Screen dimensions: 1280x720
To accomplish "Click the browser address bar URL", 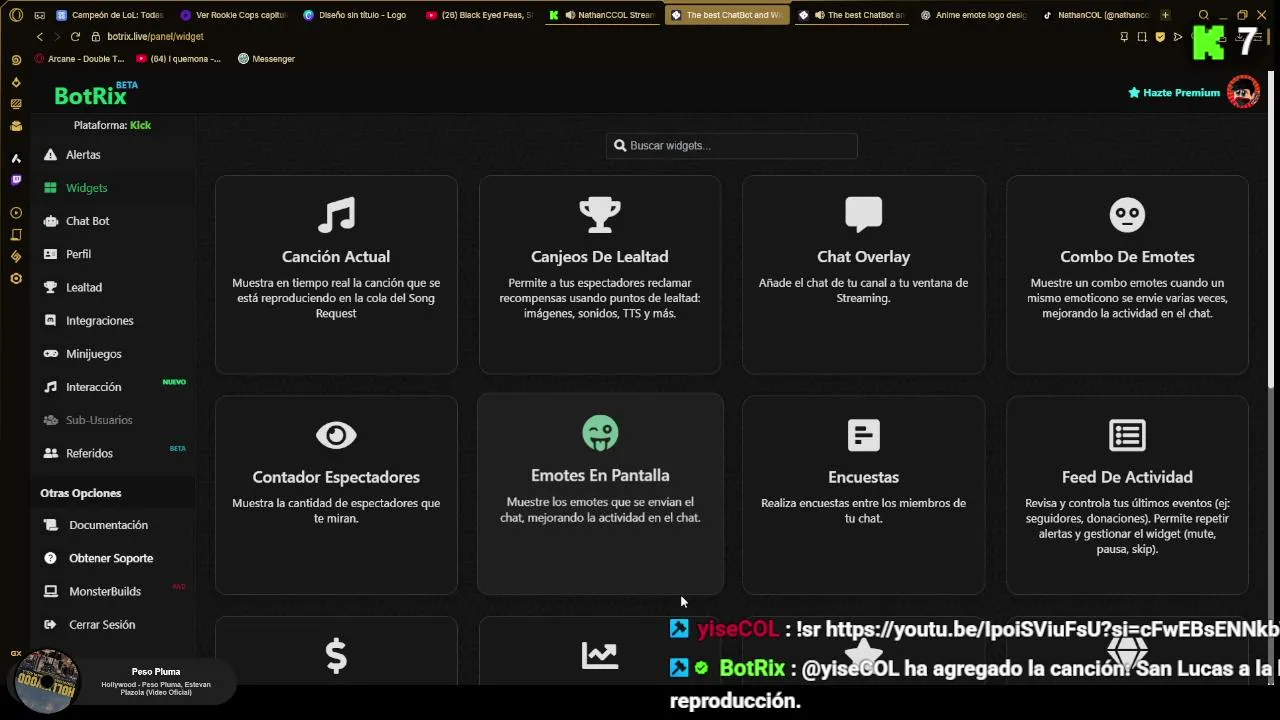I will pos(155,36).
